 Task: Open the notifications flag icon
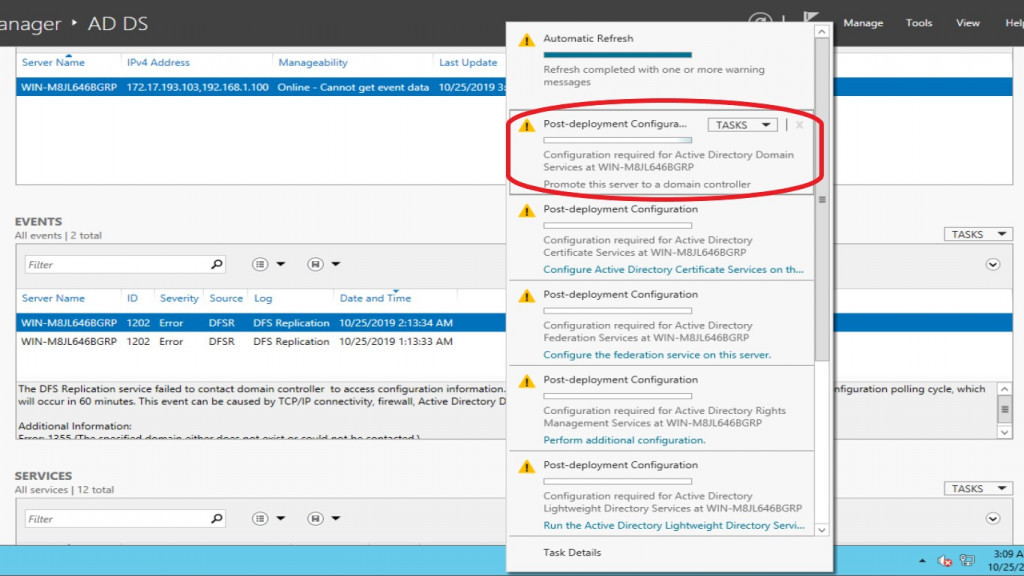(810, 18)
